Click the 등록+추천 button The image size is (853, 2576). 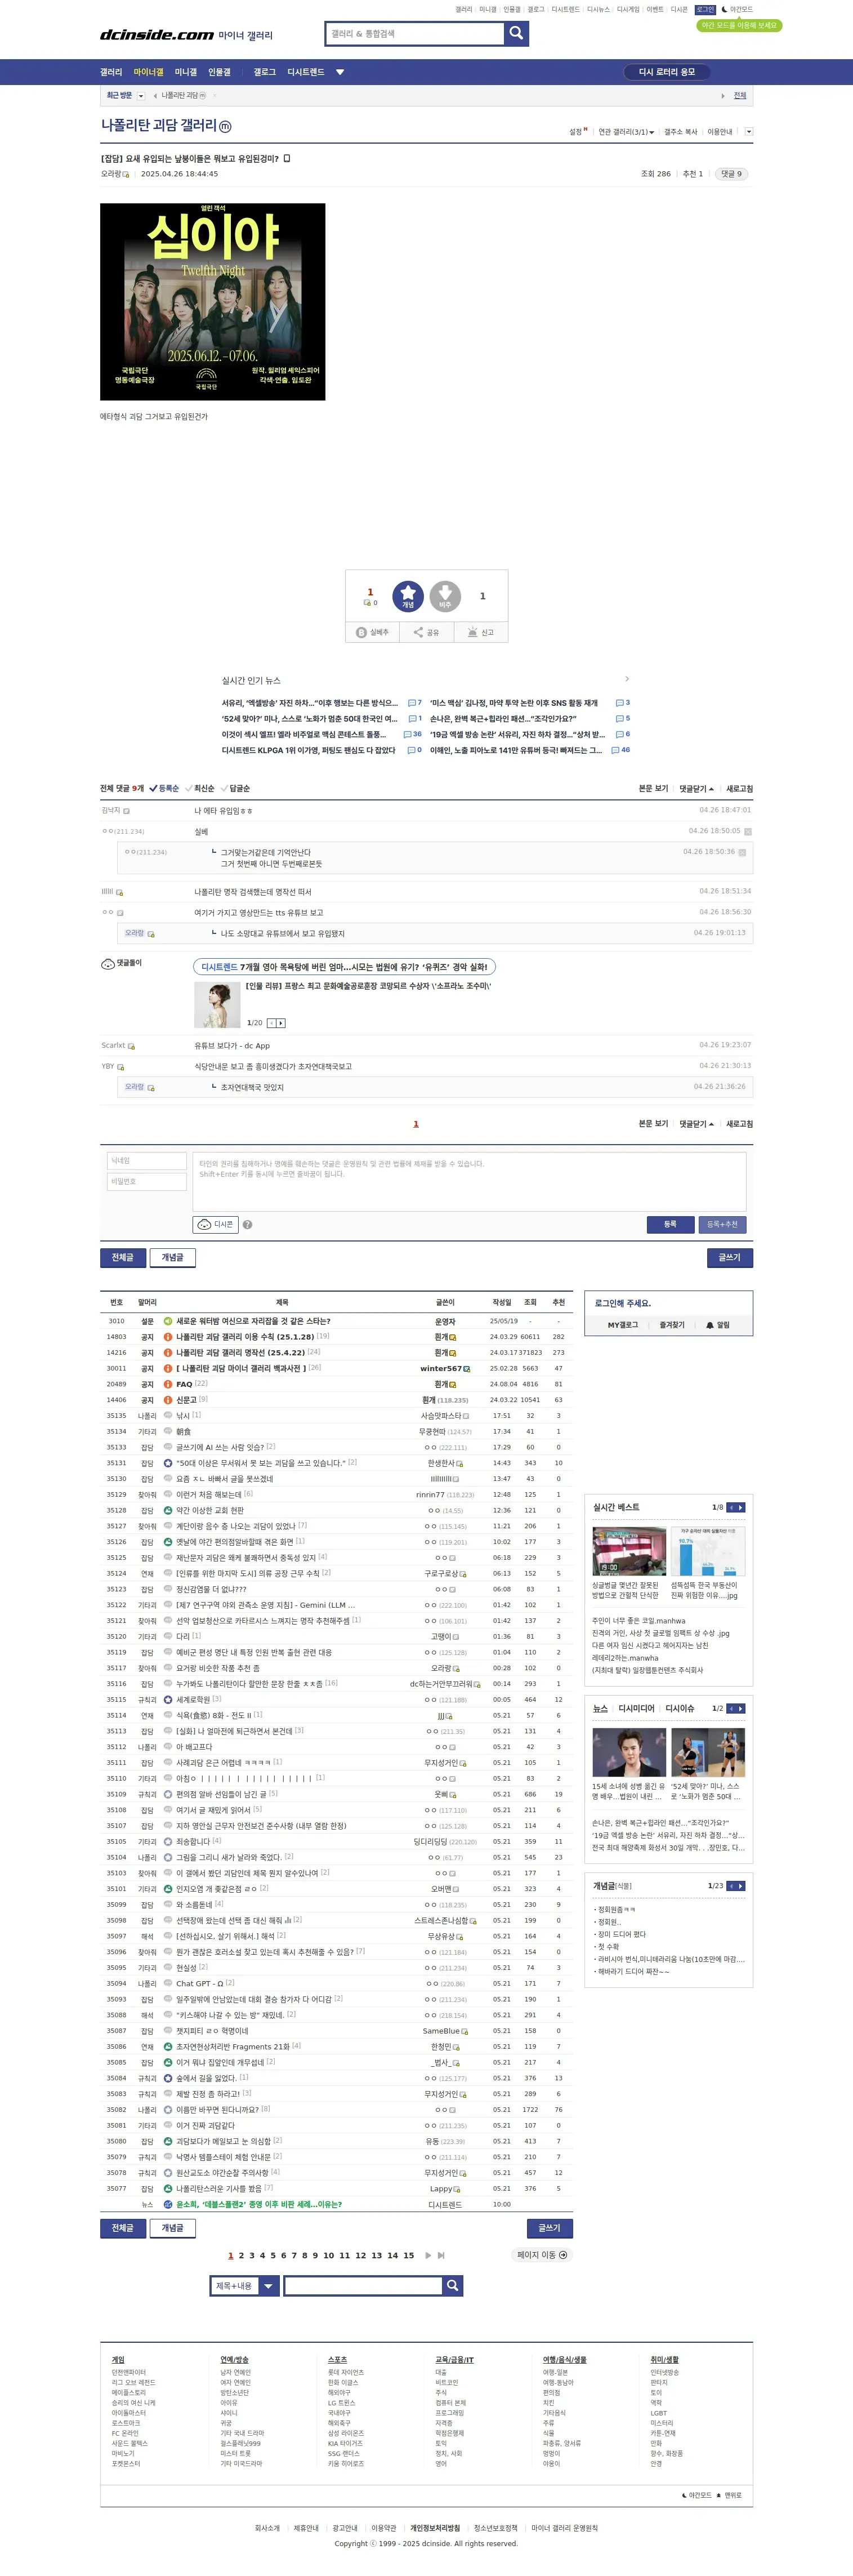pos(722,1224)
